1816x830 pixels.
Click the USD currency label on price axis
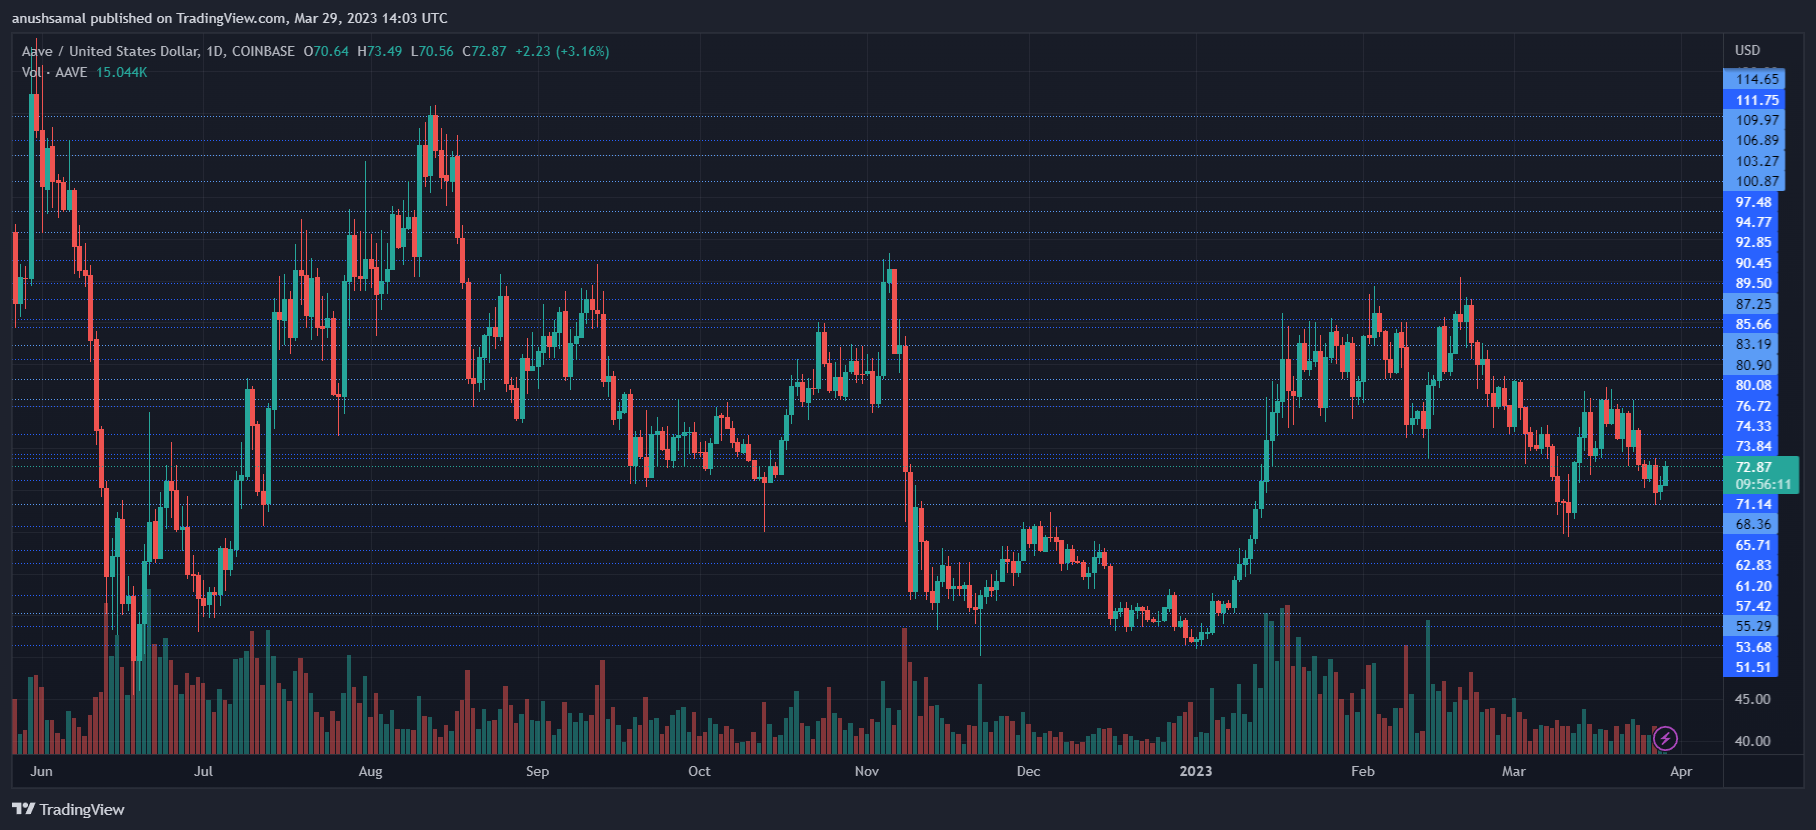[1747, 50]
